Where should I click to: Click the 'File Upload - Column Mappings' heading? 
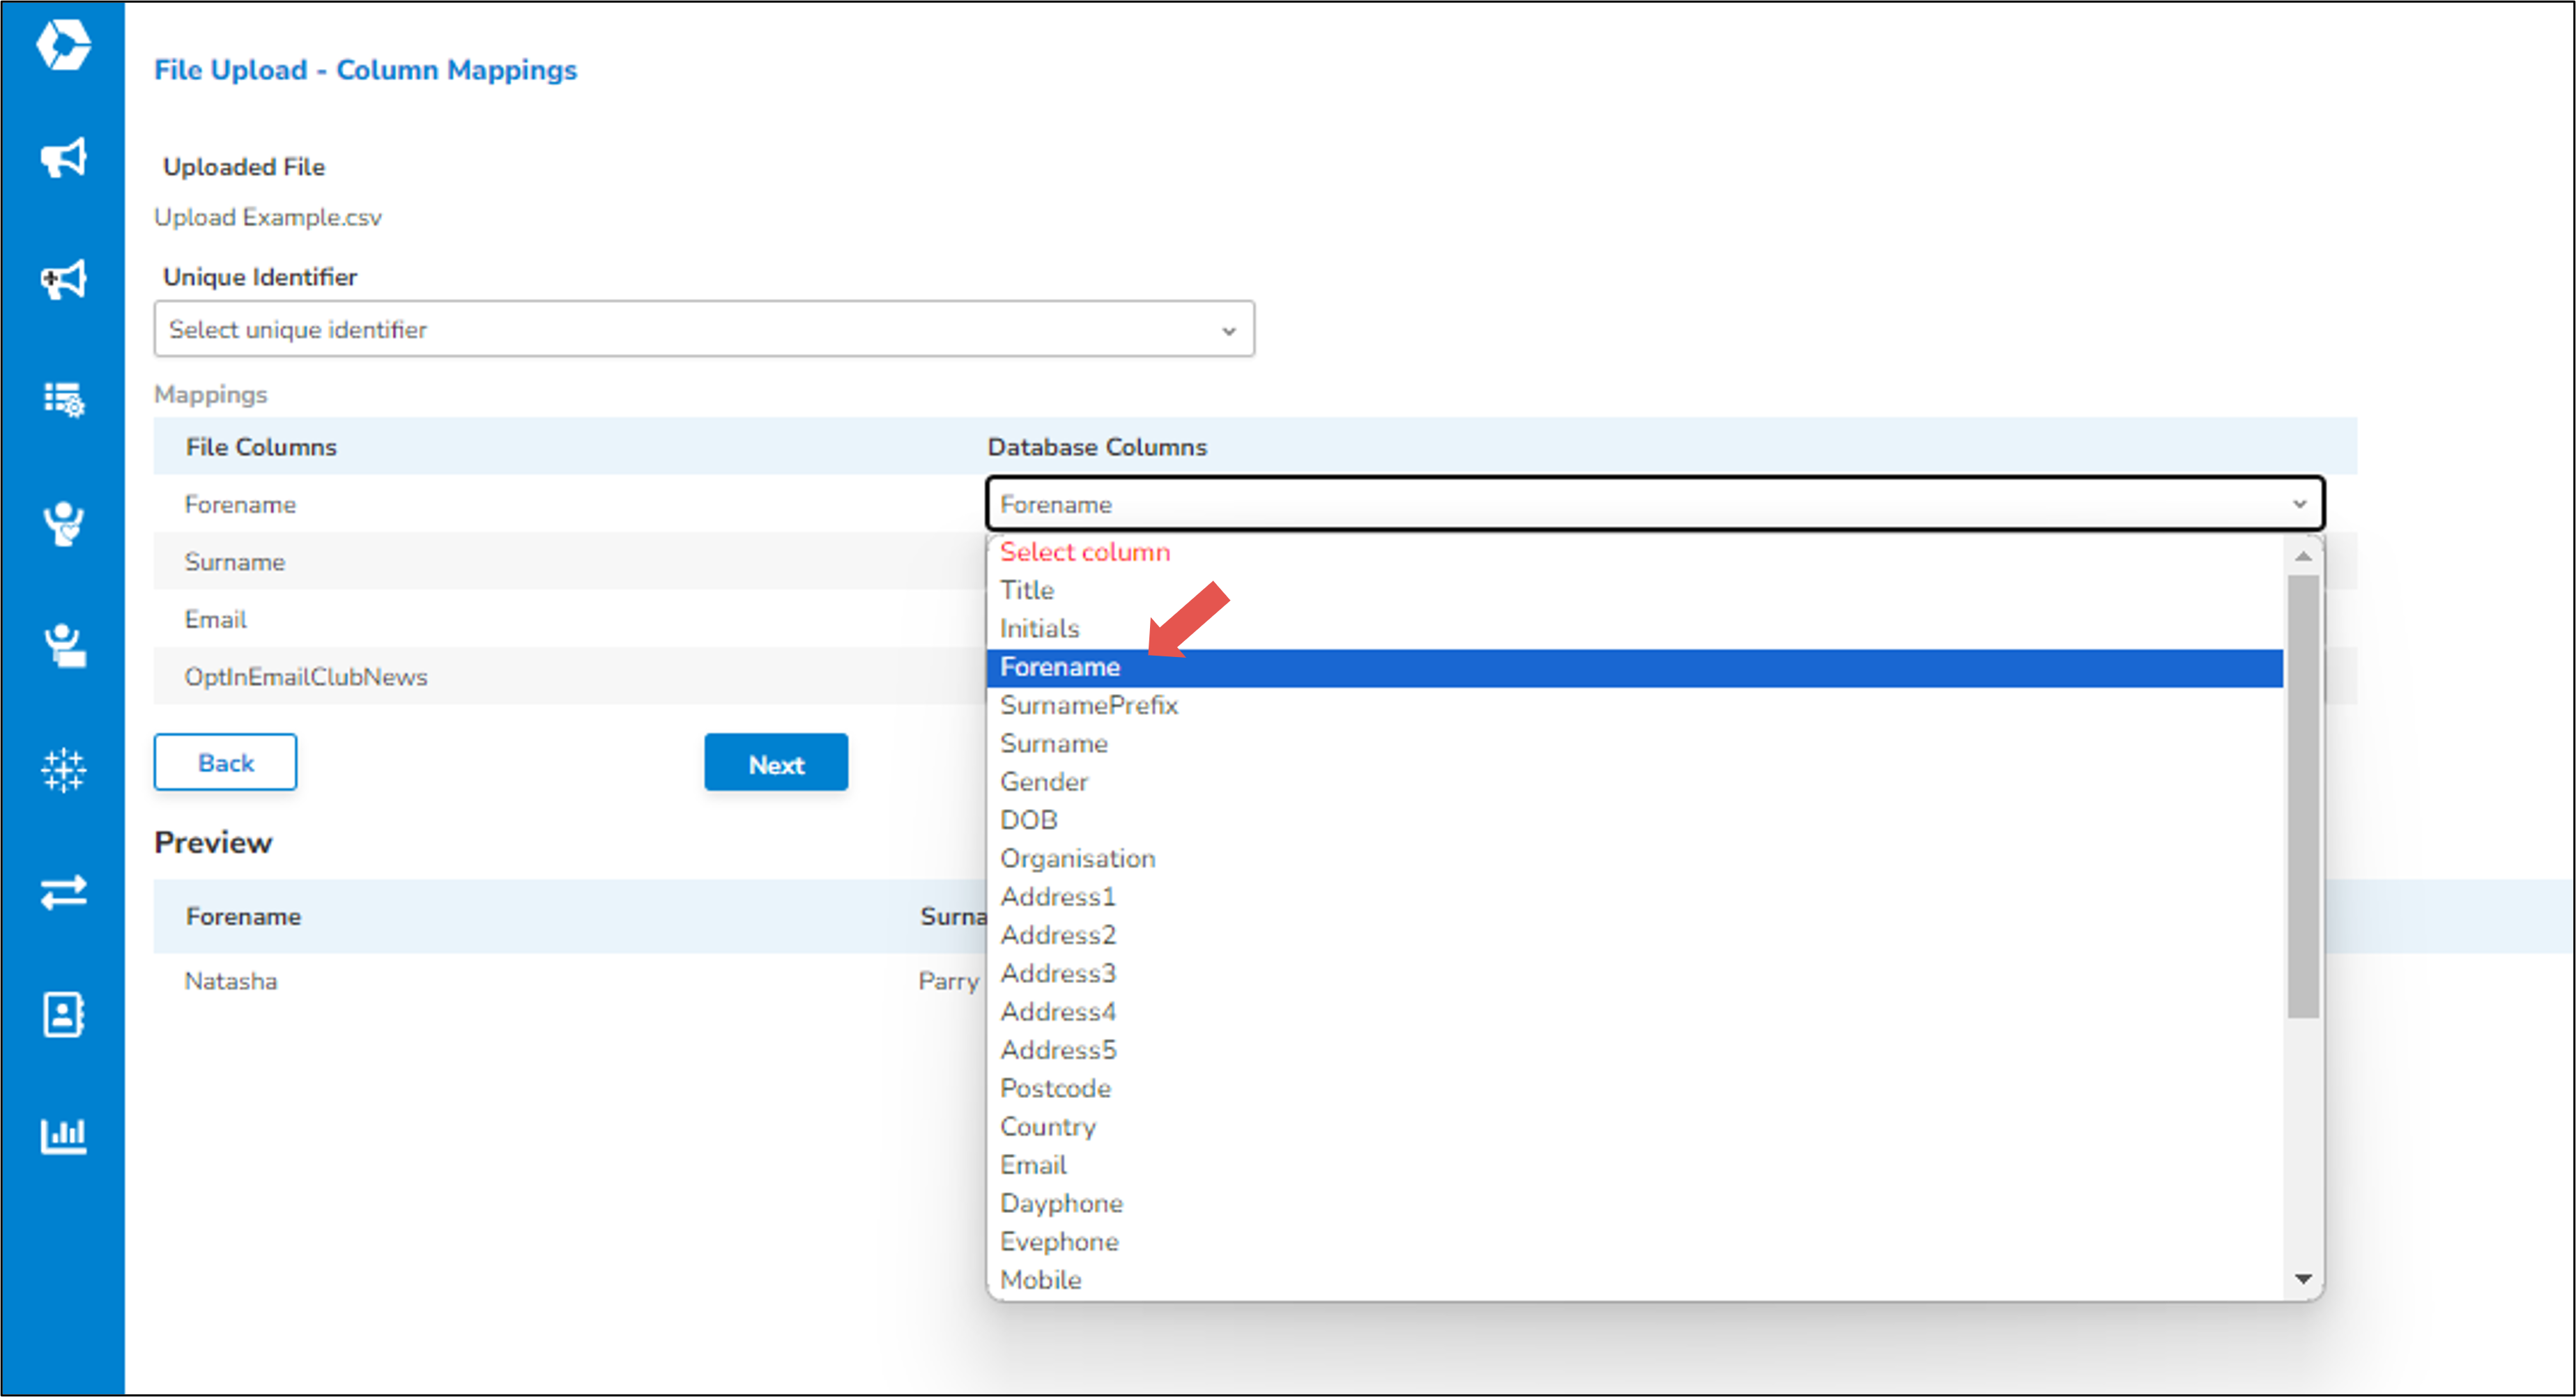[x=366, y=70]
